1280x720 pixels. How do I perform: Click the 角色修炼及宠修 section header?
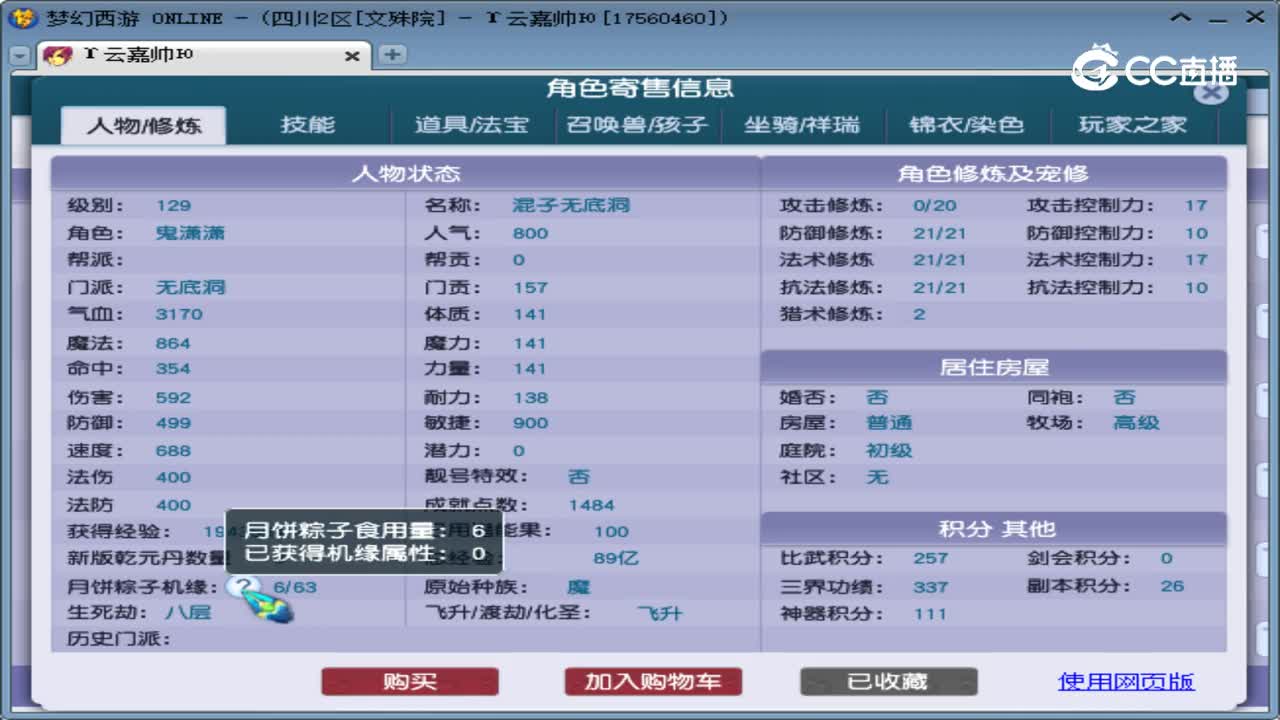coord(993,173)
